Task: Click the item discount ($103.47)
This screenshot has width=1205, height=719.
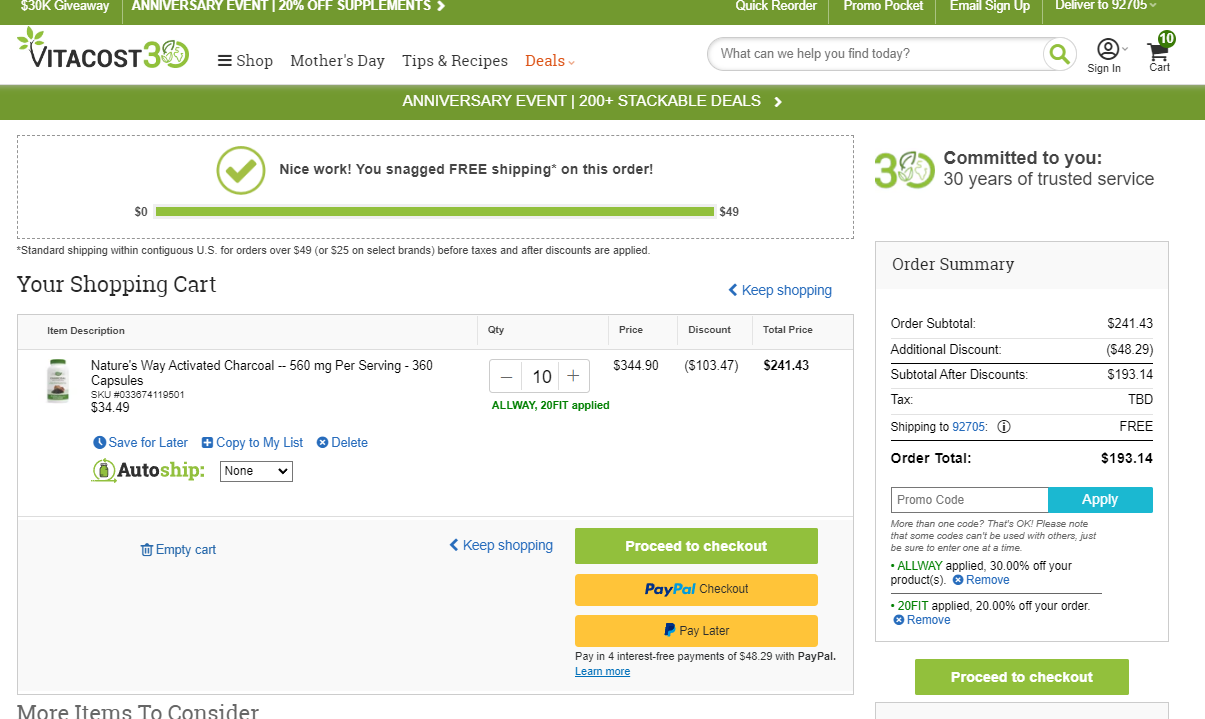Action: (x=711, y=366)
